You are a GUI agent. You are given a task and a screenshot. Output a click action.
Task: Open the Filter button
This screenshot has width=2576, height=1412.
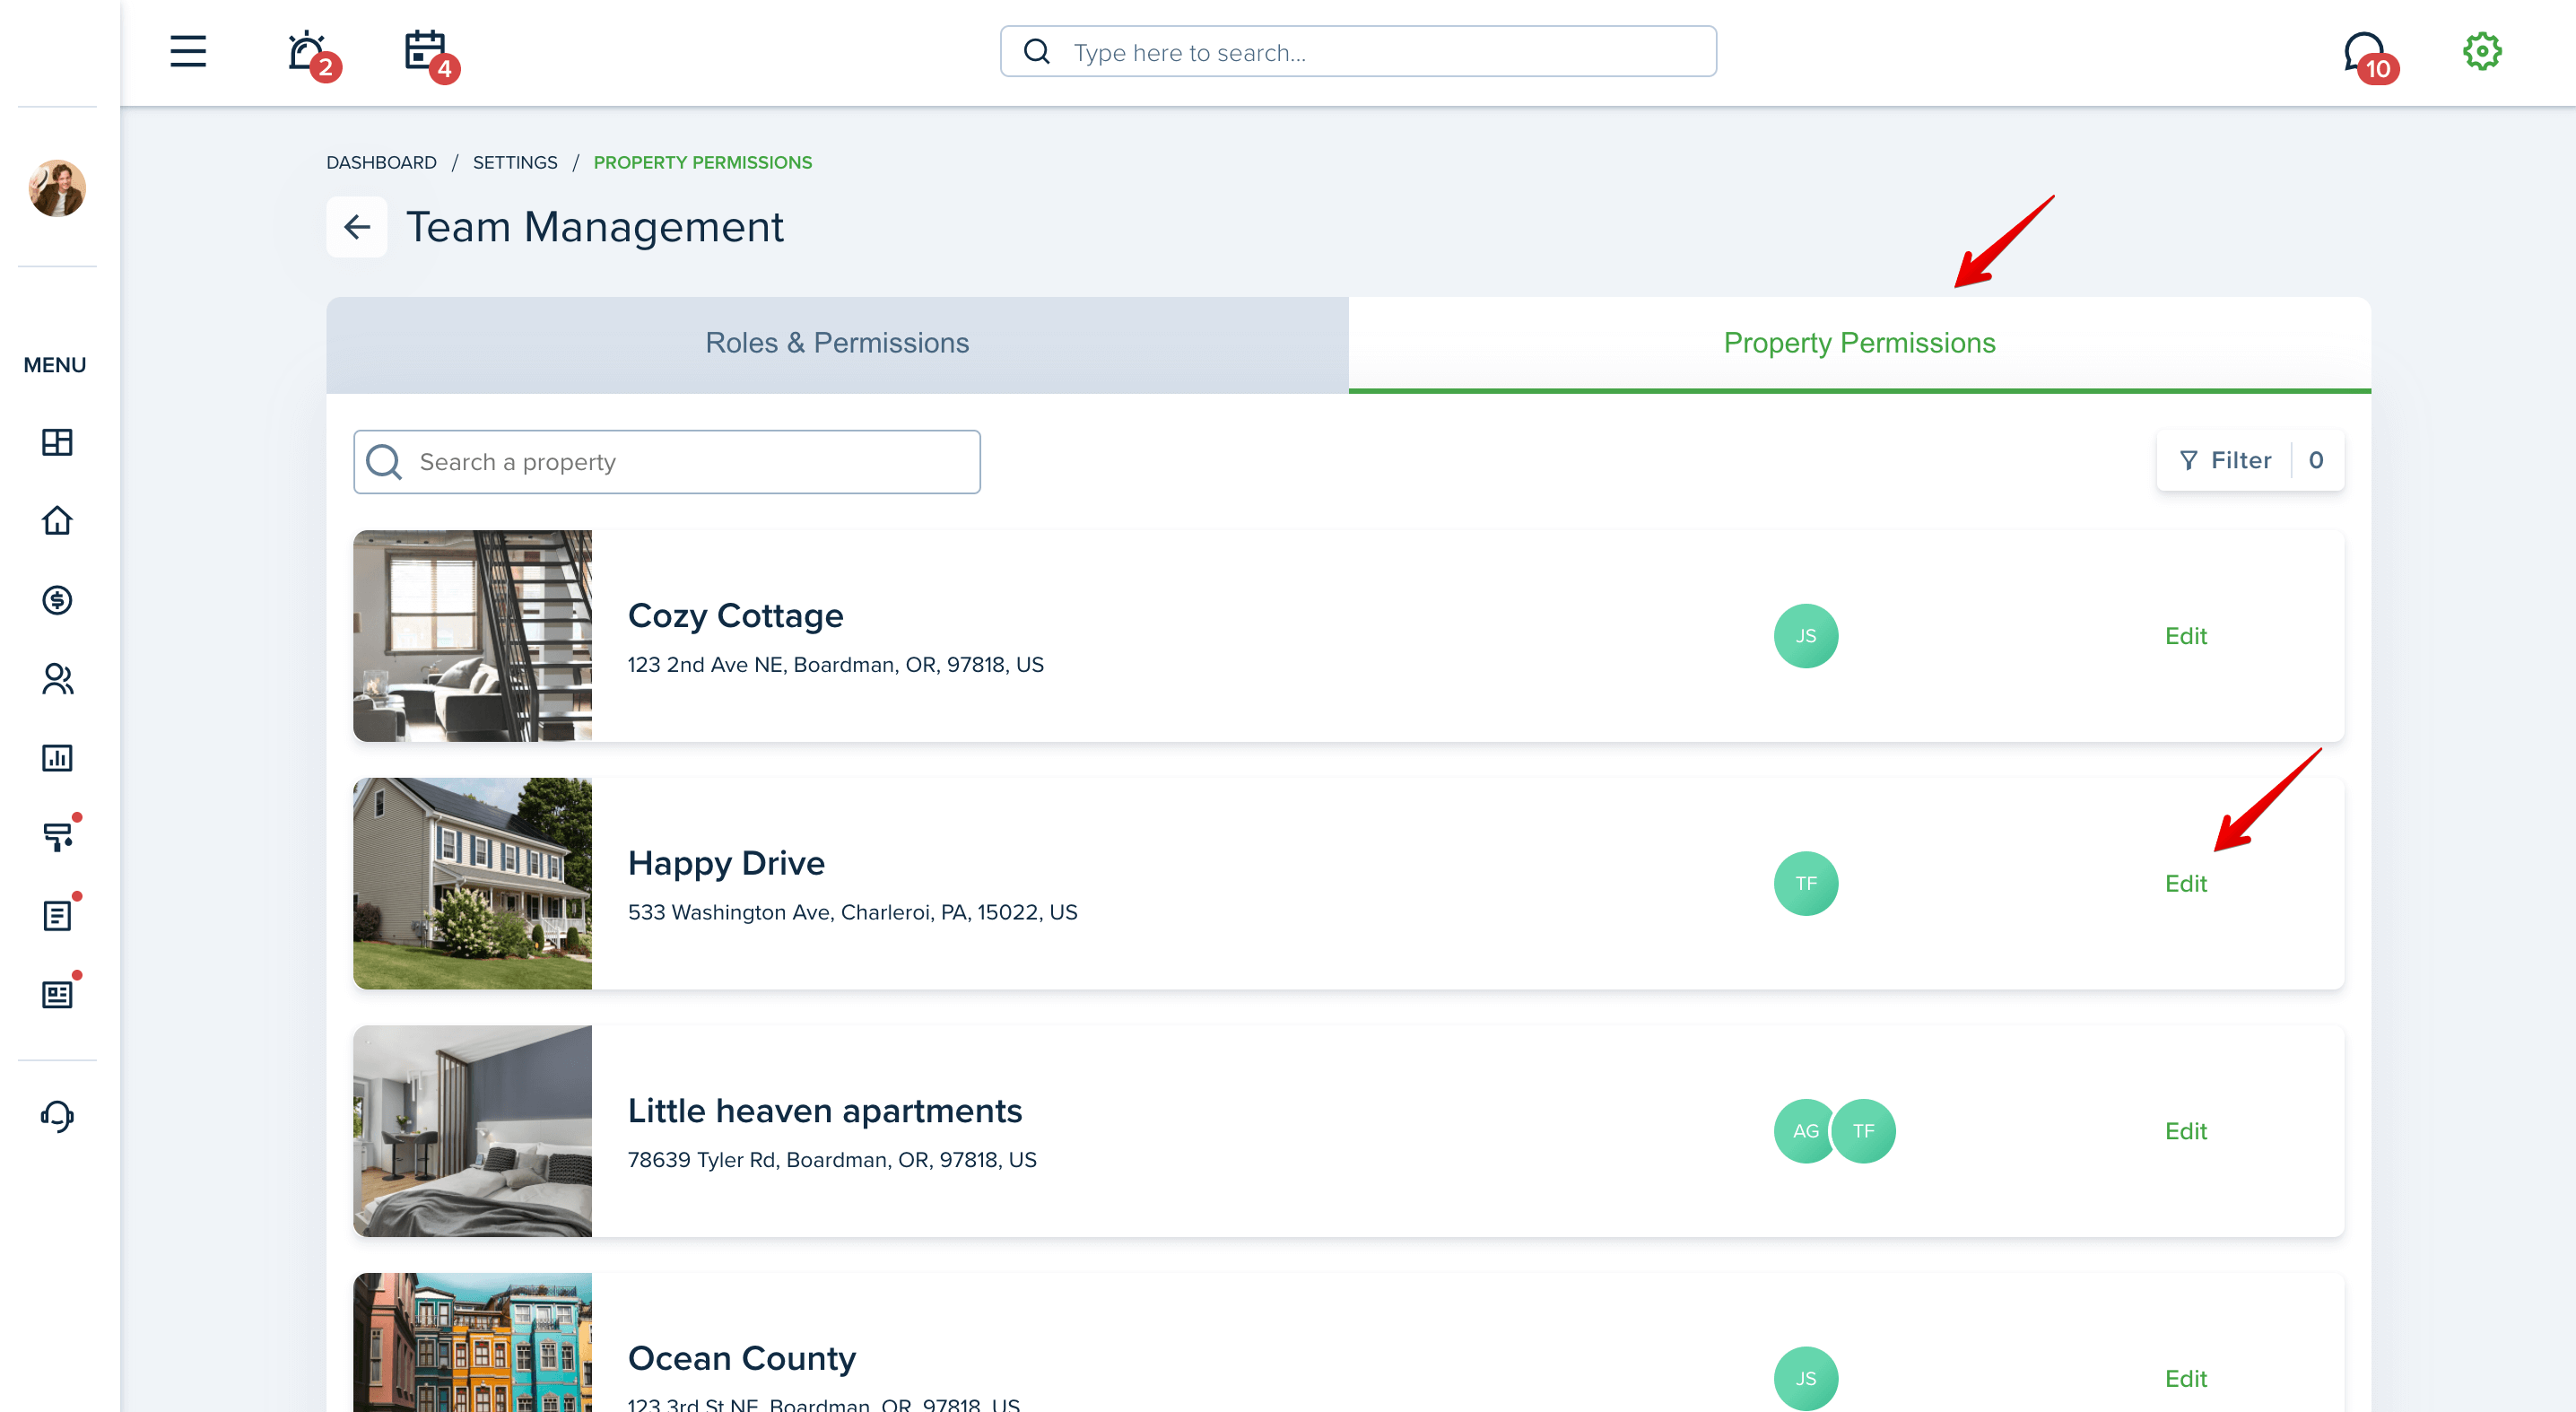(2250, 460)
